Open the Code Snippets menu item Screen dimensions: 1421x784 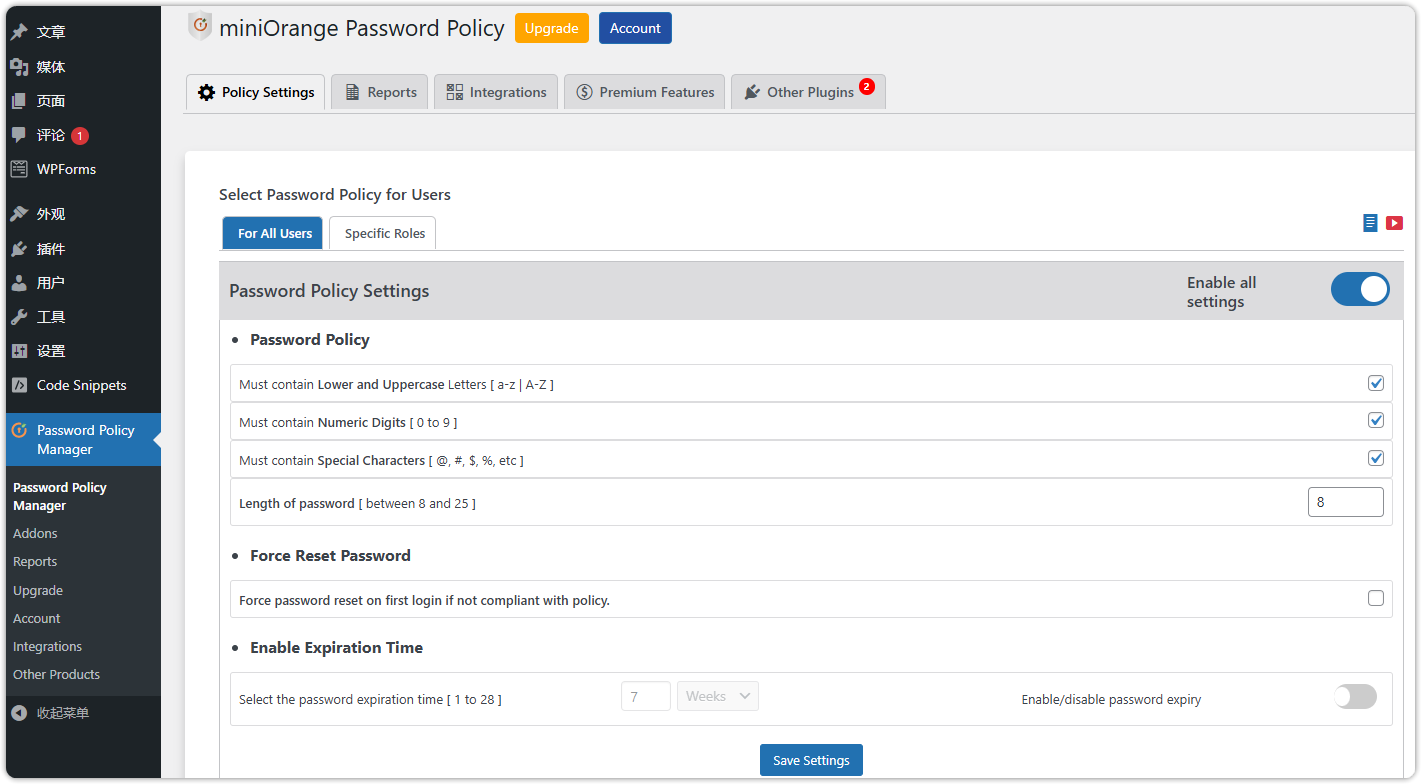point(83,385)
